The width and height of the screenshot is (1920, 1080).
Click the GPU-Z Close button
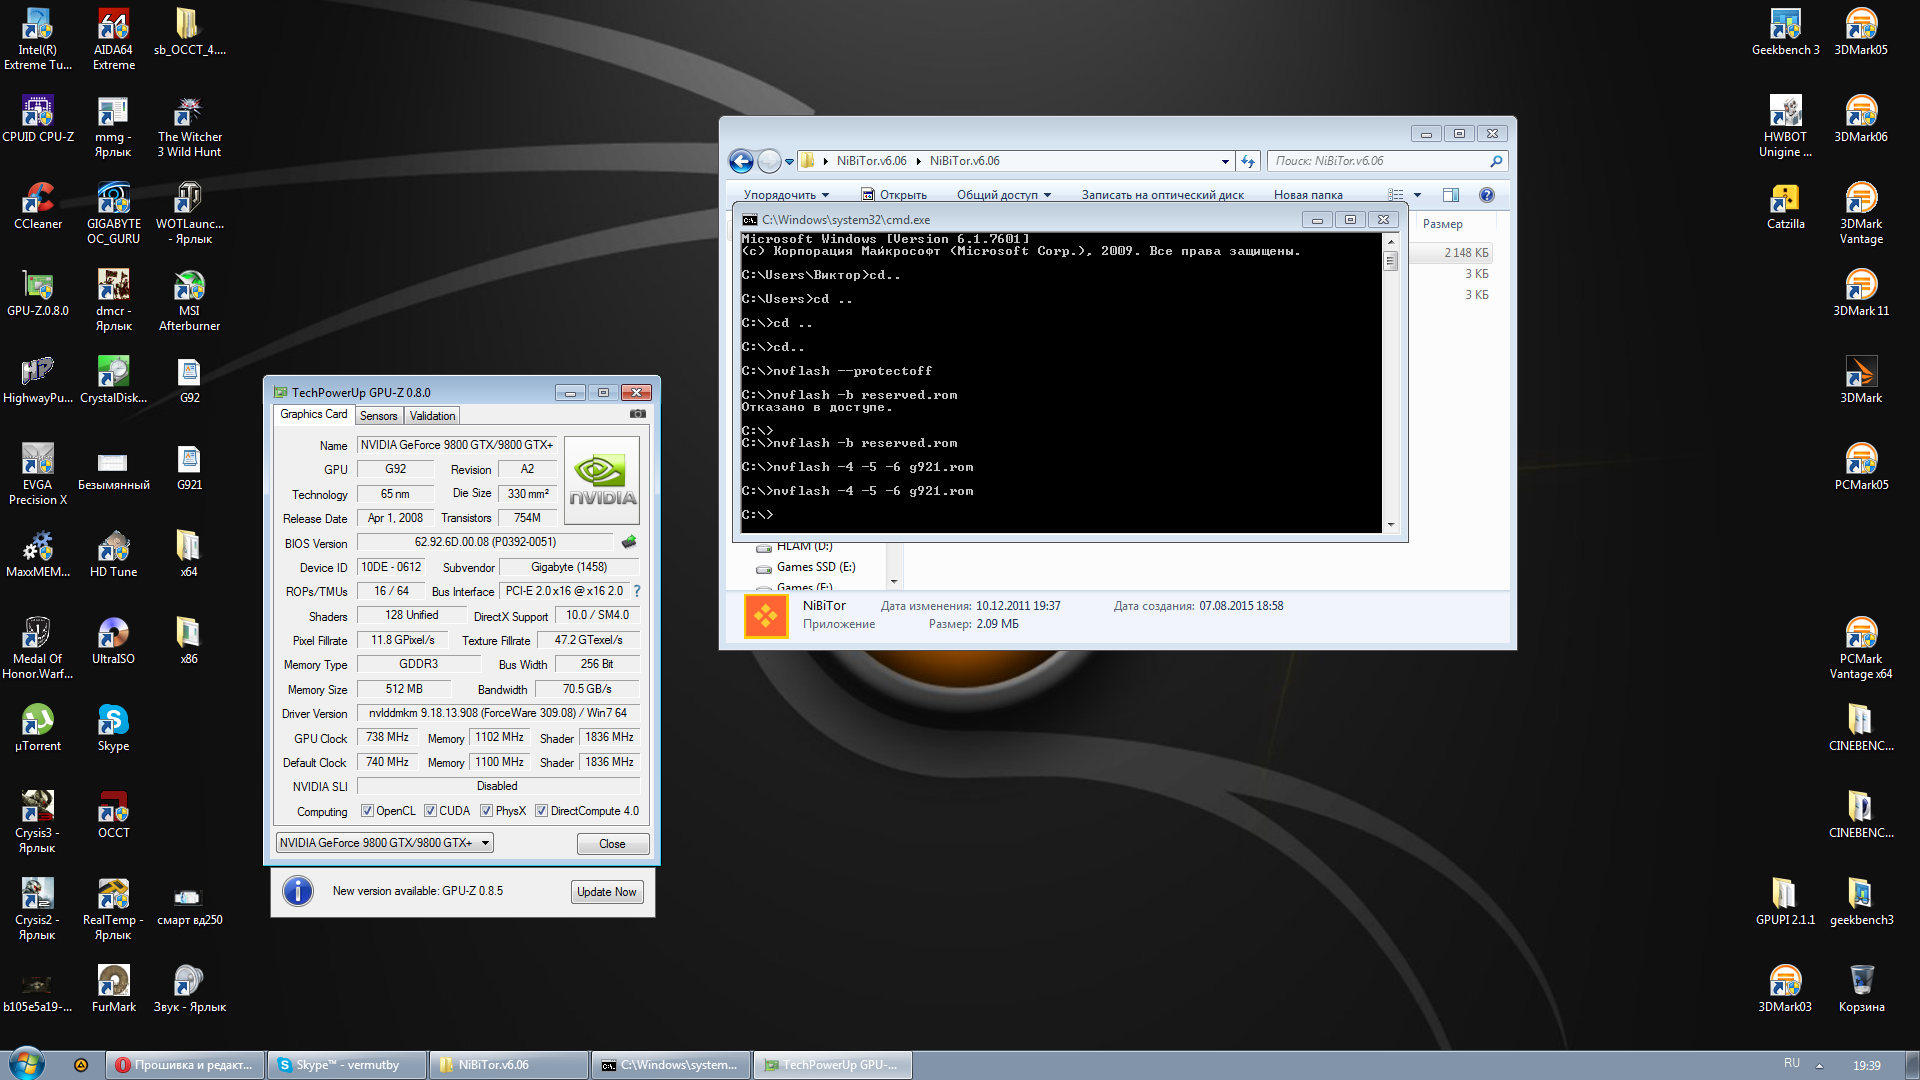coord(612,844)
